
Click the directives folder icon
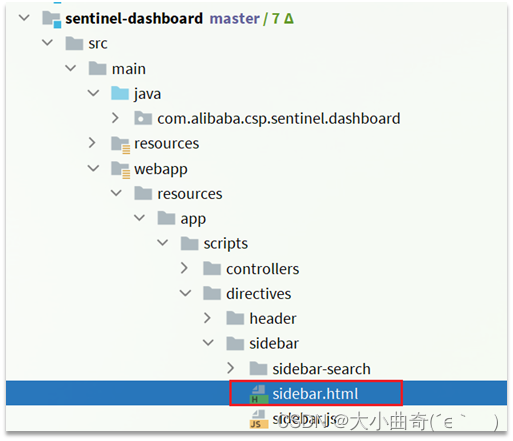[x=212, y=293]
